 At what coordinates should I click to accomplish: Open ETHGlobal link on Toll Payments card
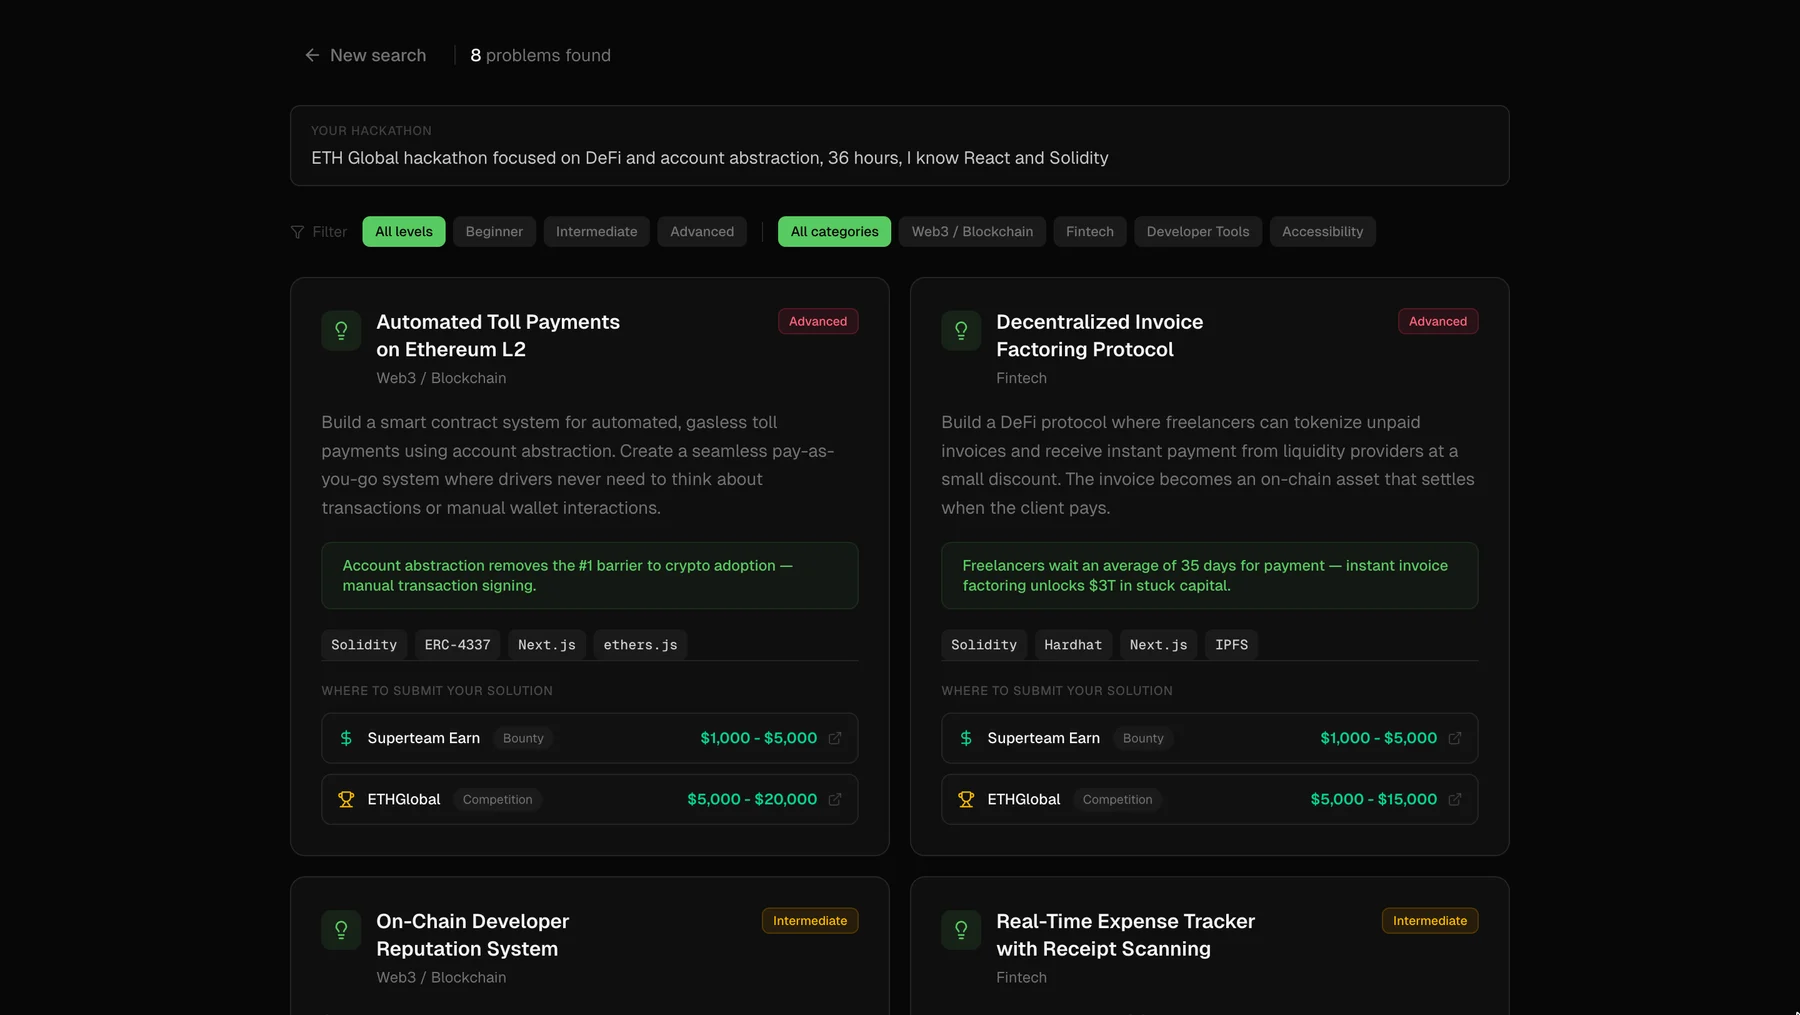click(590, 799)
